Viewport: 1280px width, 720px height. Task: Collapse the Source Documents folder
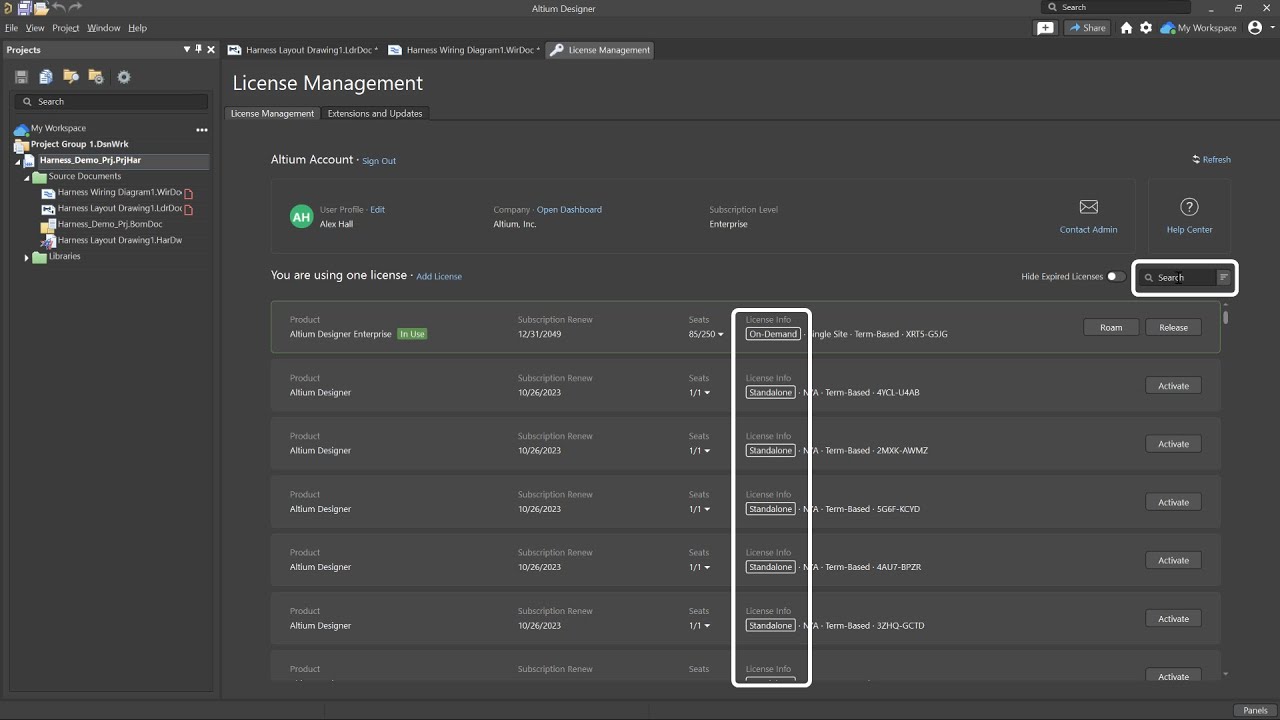pos(27,177)
